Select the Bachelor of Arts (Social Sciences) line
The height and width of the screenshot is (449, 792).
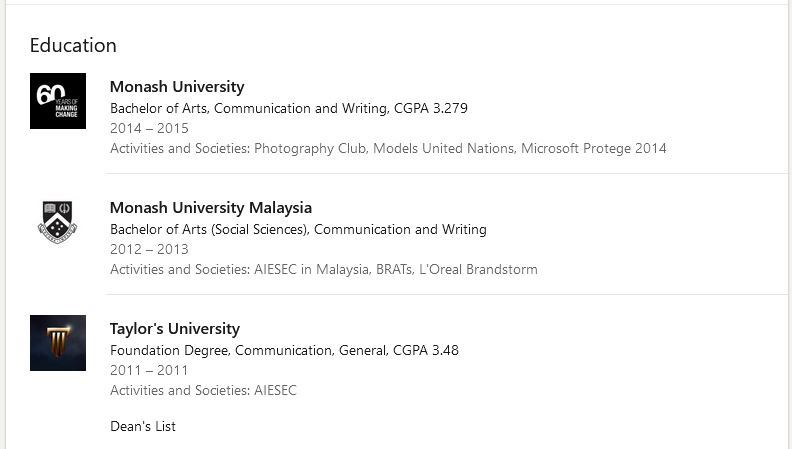pos(298,229)
